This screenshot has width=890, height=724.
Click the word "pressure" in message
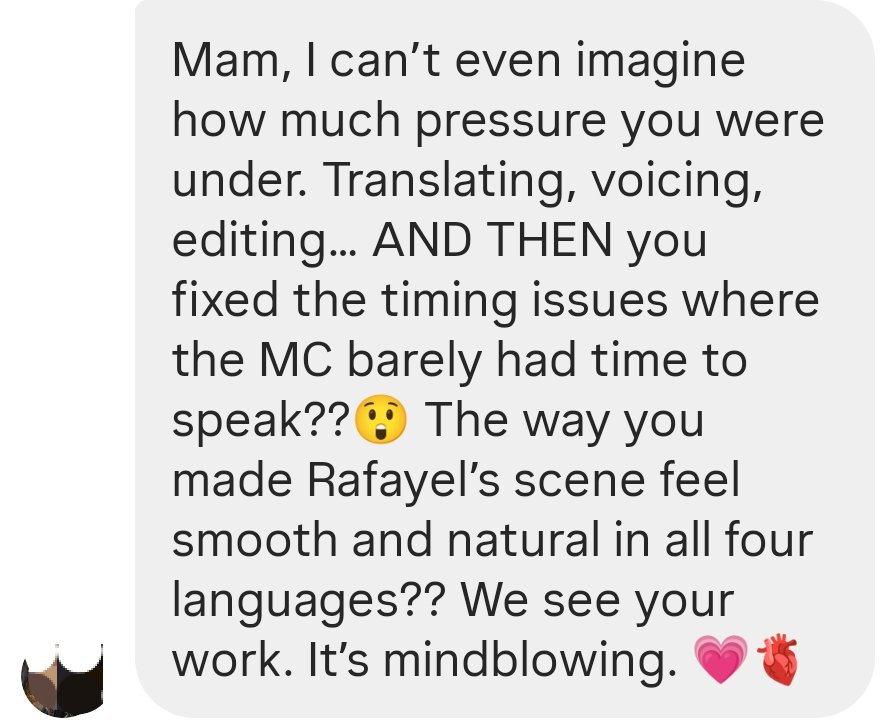click(511, 122)
